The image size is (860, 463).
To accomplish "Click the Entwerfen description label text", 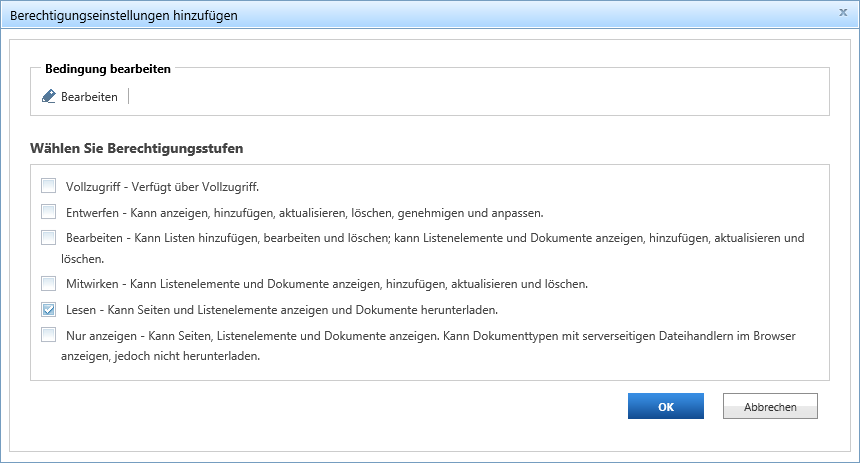I will tap(304, 213).
